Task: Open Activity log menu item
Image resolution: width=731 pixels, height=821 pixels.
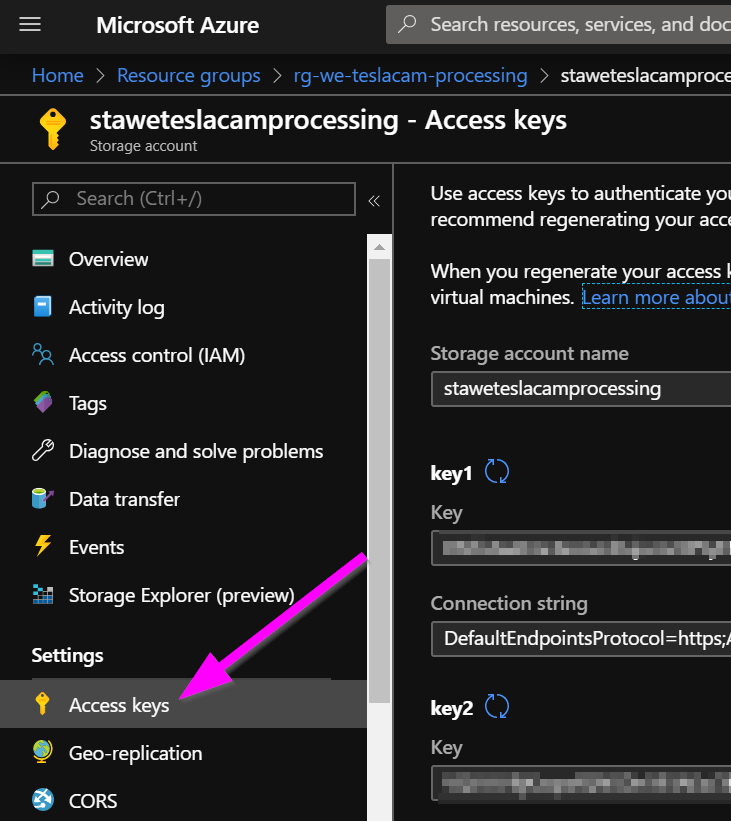Action: point(117,307)
